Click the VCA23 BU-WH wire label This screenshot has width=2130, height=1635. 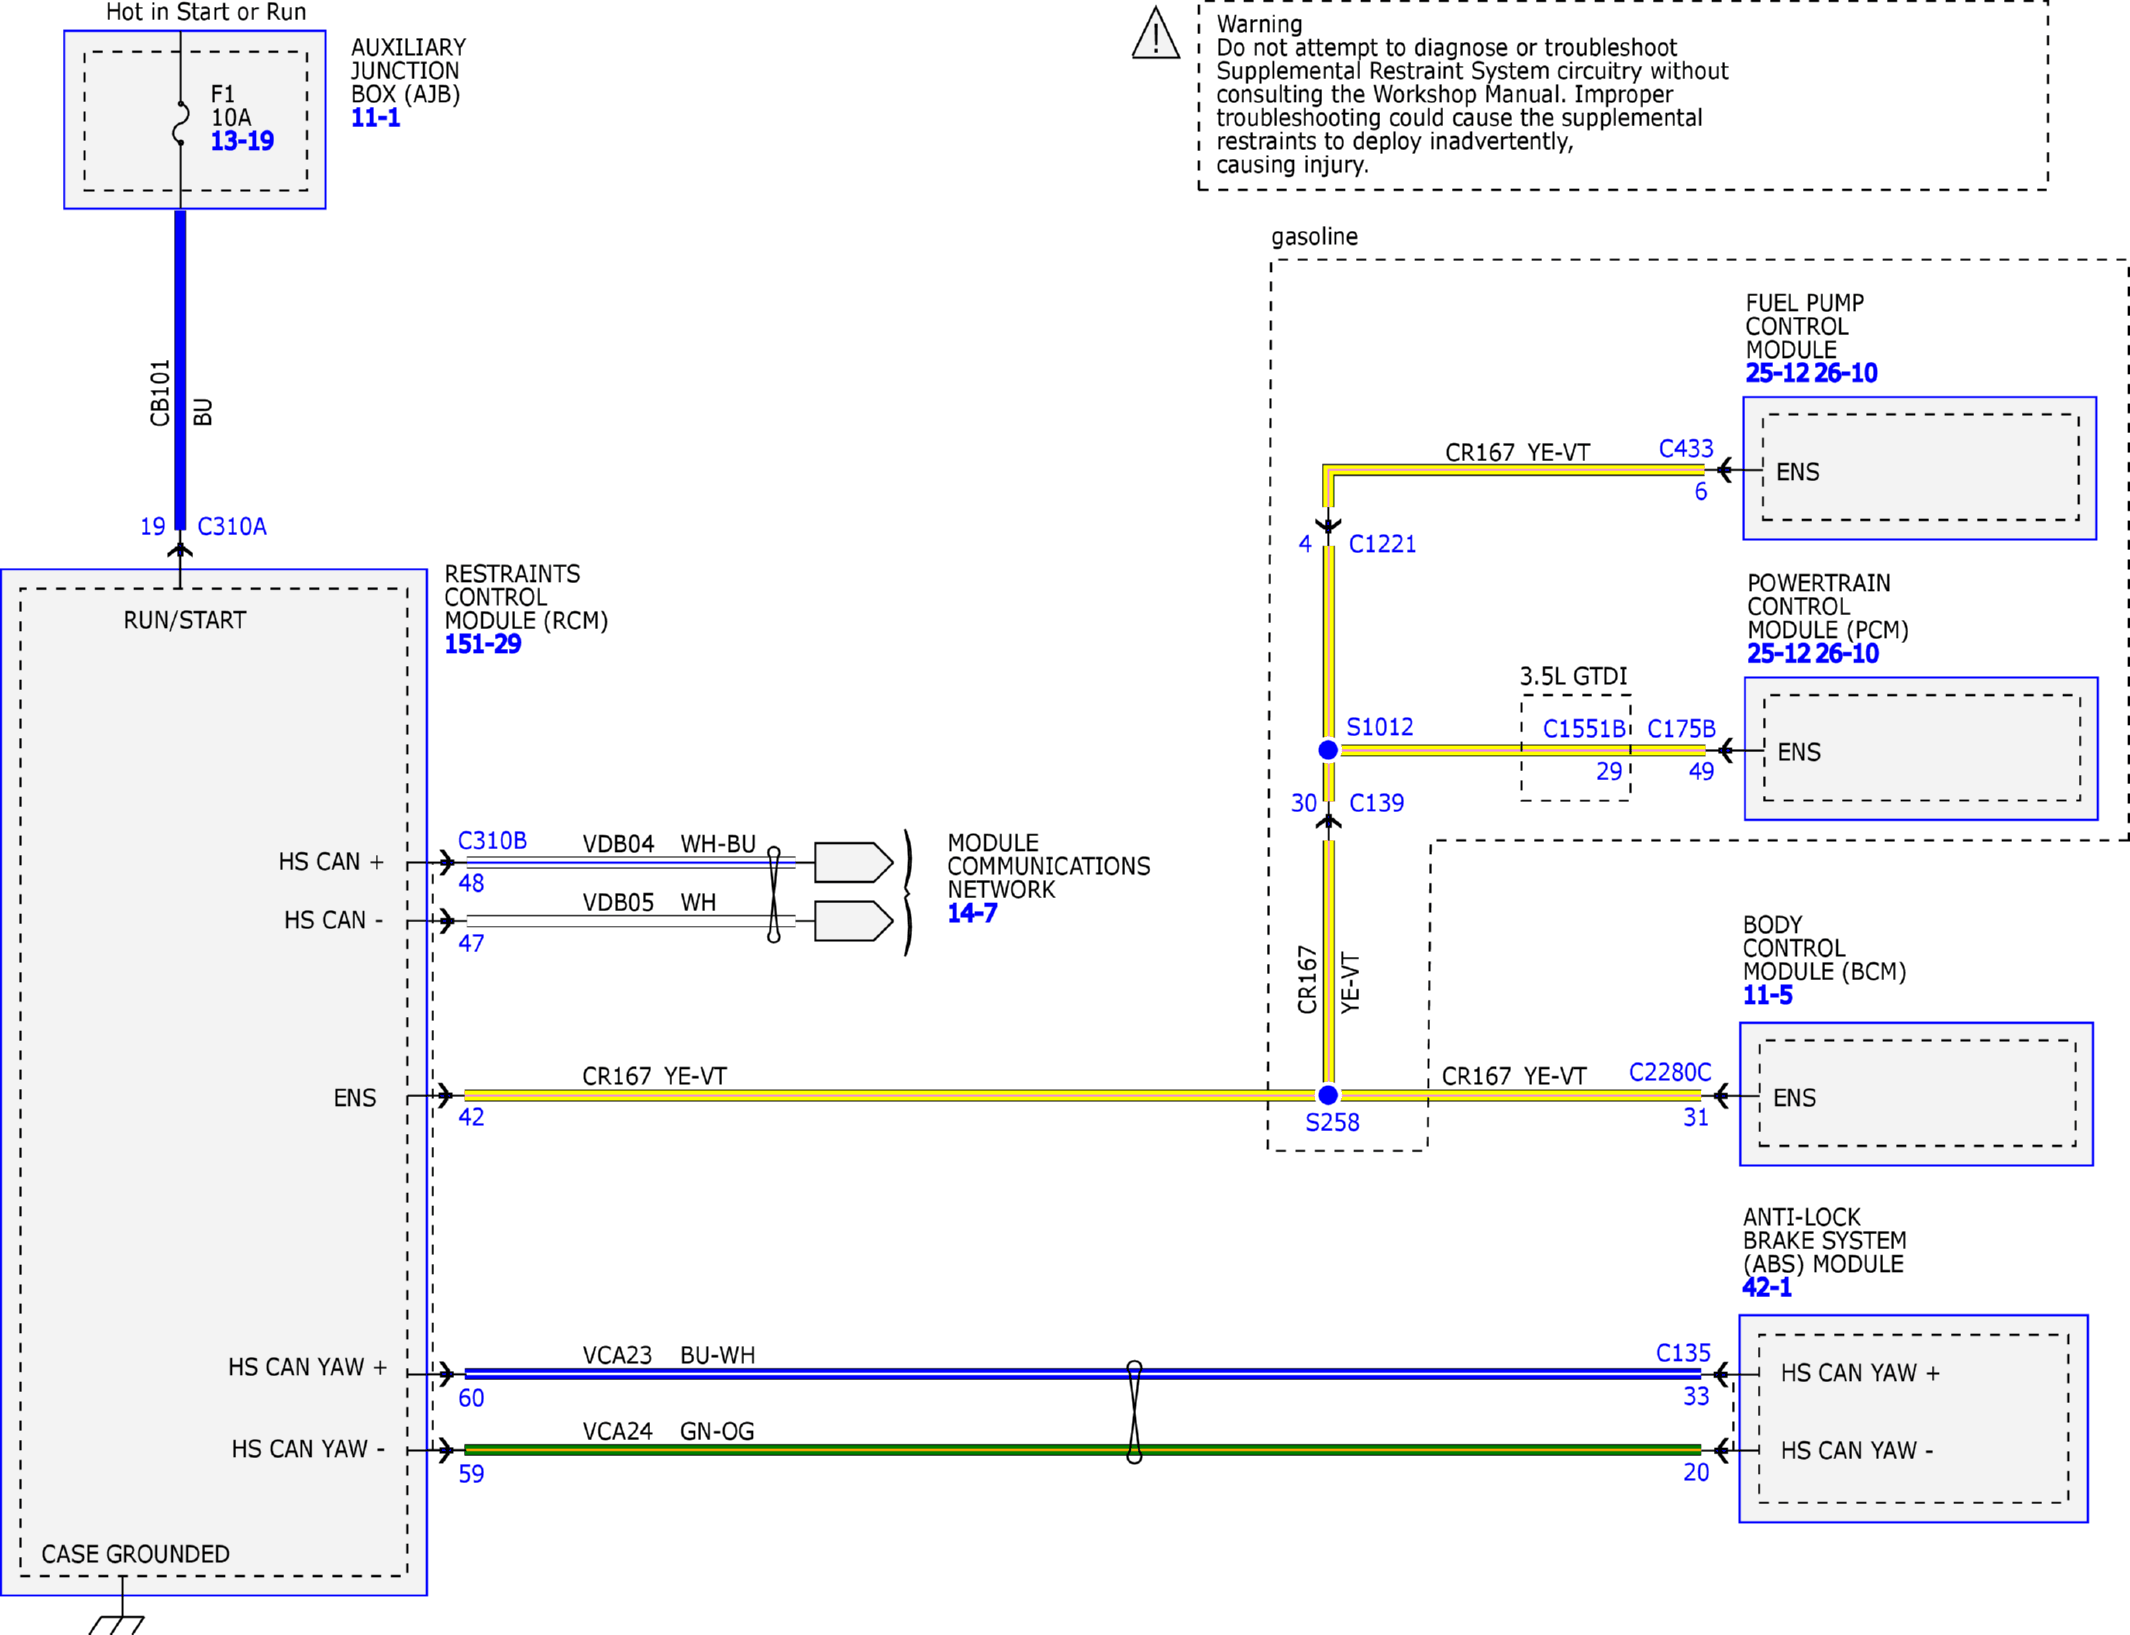(669, 1355)
